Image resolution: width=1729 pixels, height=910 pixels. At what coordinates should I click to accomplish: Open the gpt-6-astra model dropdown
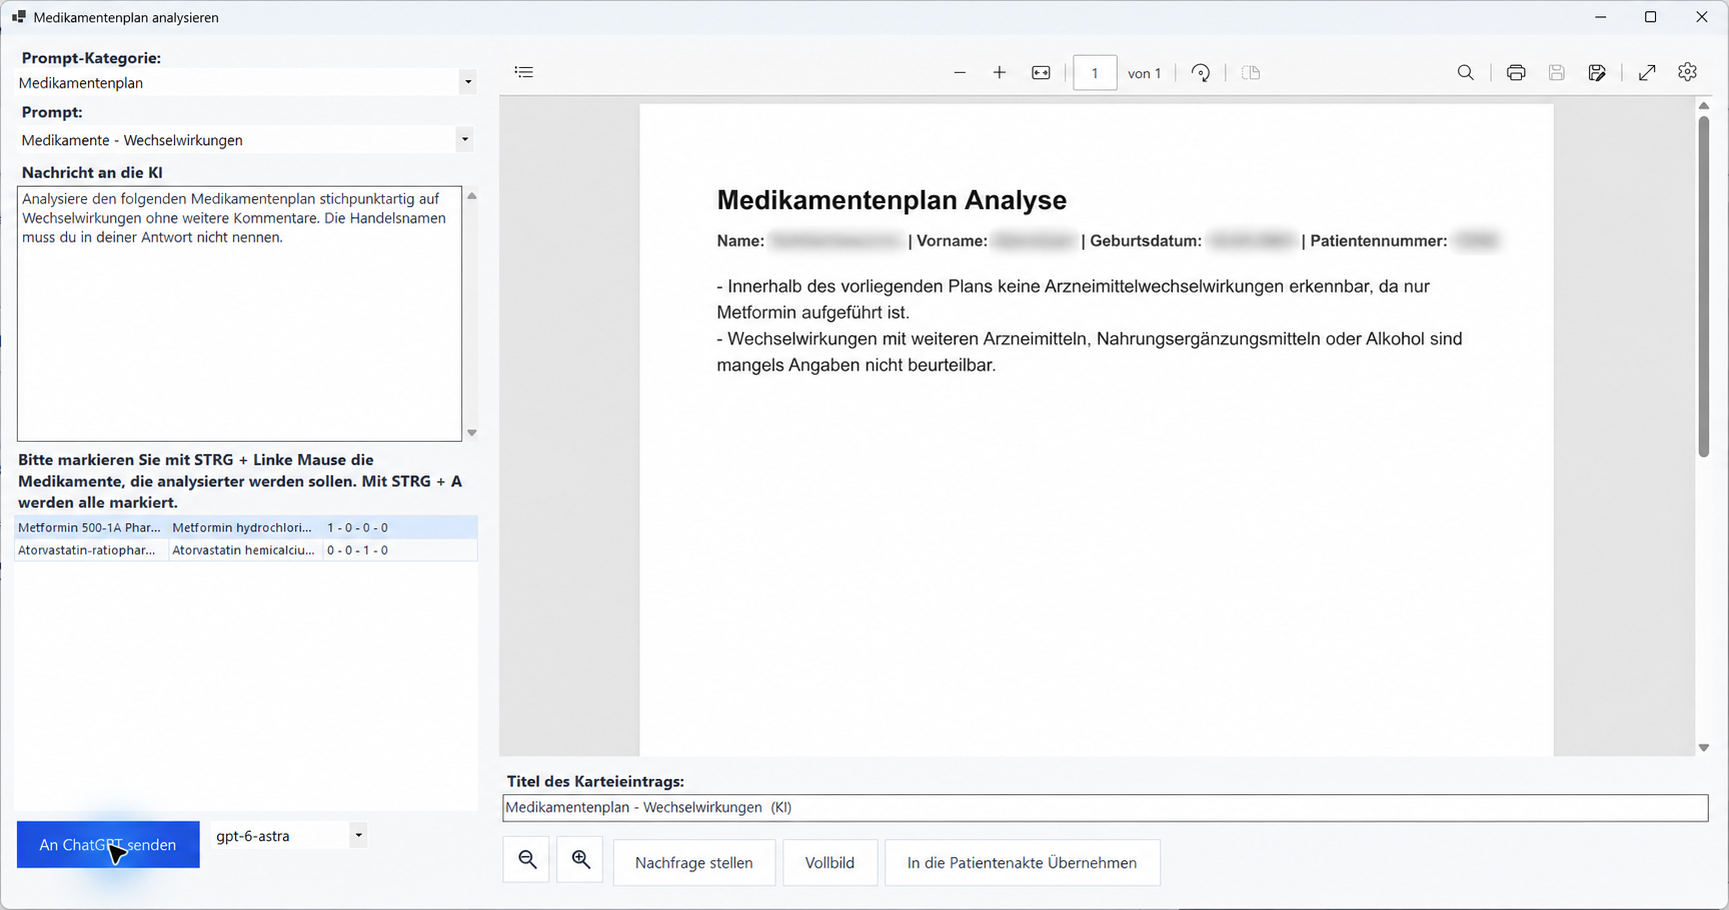point(358,835)
